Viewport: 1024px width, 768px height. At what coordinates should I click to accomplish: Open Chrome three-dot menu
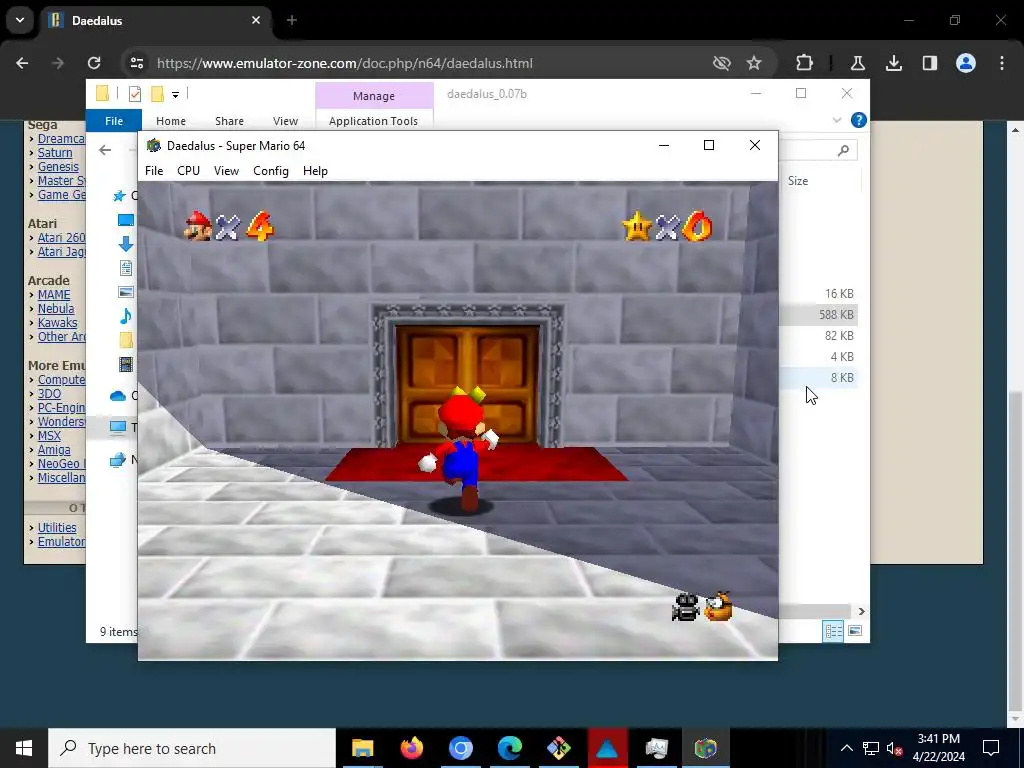[1002, 63]
